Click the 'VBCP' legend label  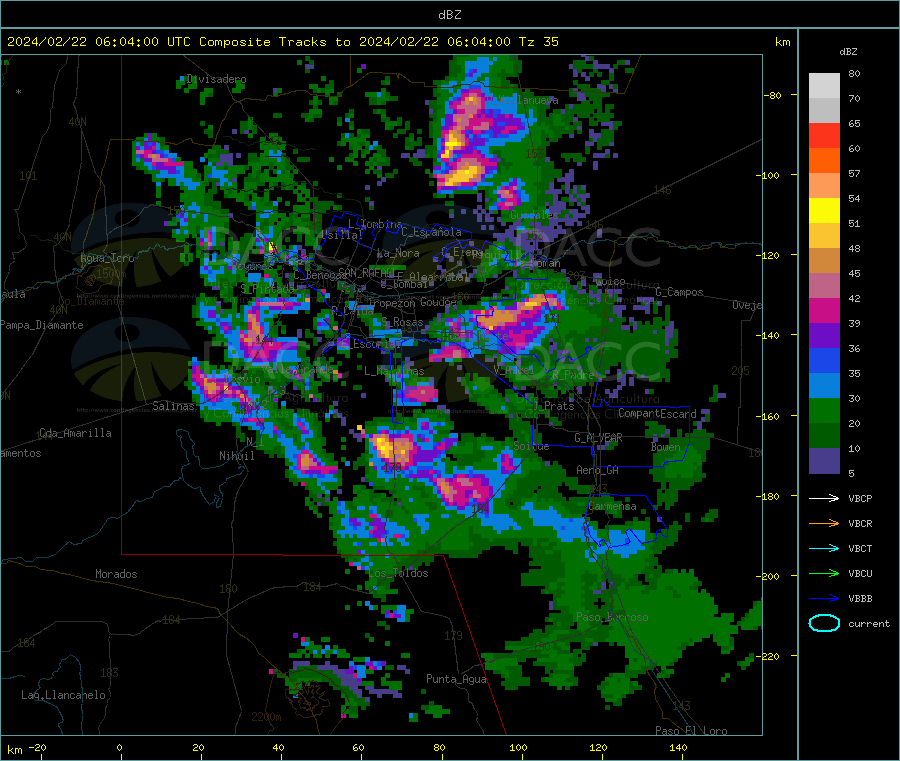click(860, 498)
